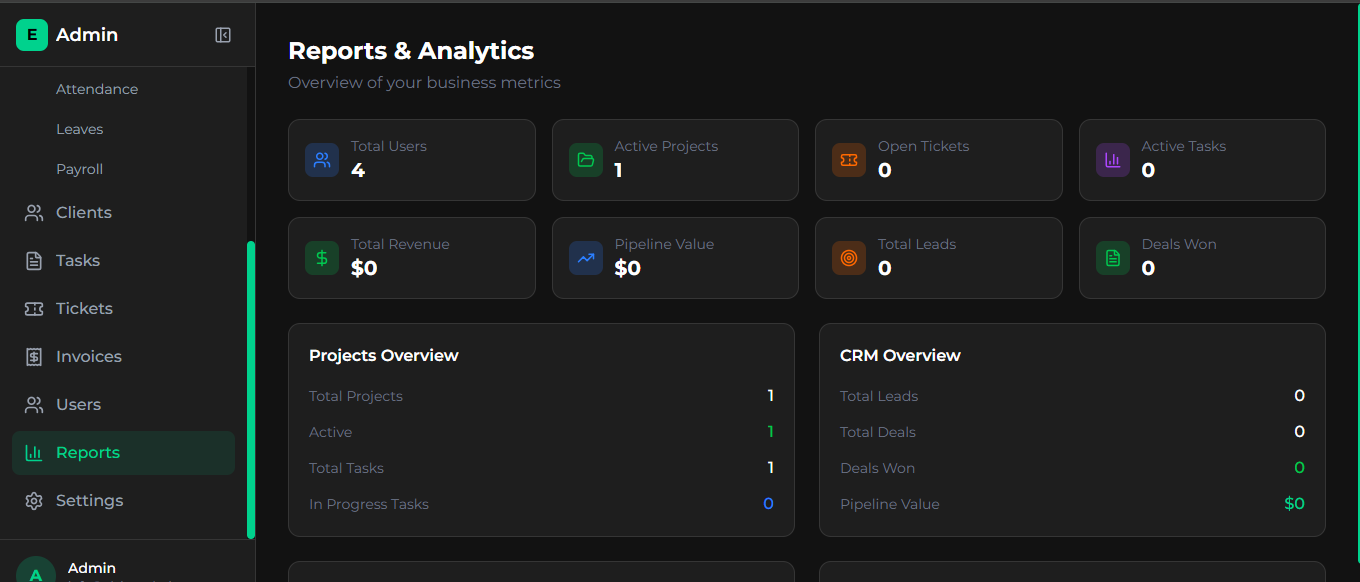The image size is (1360, 582).
Task: Click the green sidebar scrollbar
Action: tap(251, 390)
